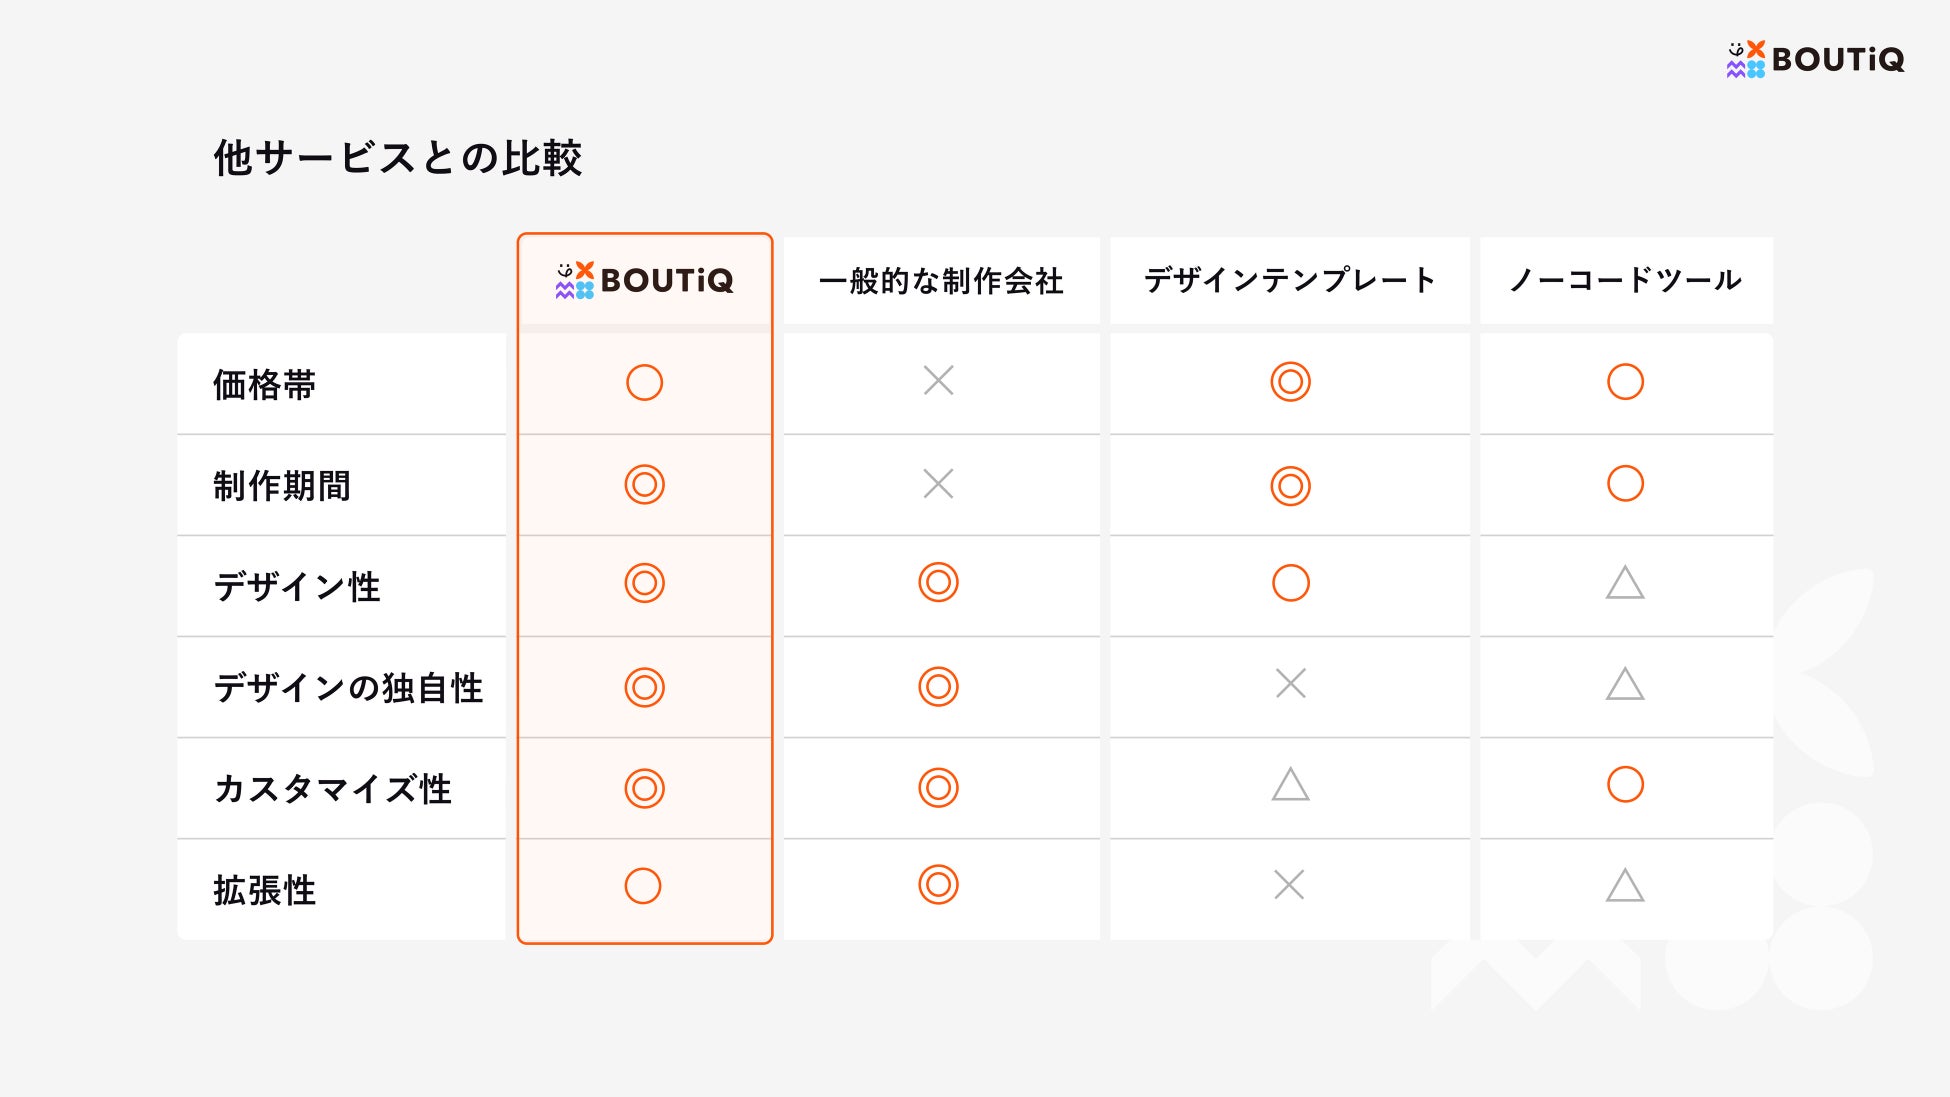Click the デザインの独自性 row label

click(x=348, y=688)
